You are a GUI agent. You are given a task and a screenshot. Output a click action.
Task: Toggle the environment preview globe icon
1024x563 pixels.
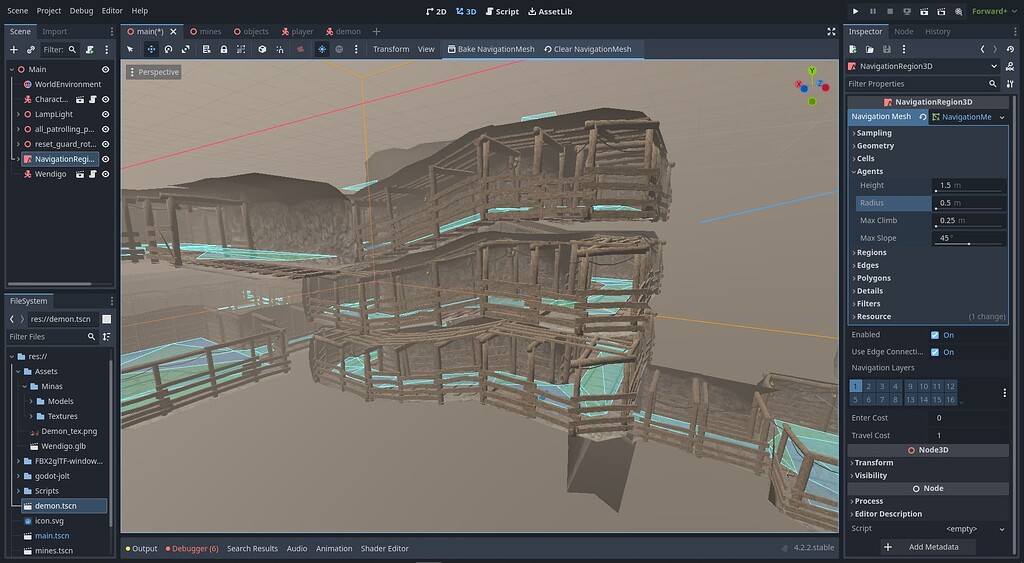[339, 49]
